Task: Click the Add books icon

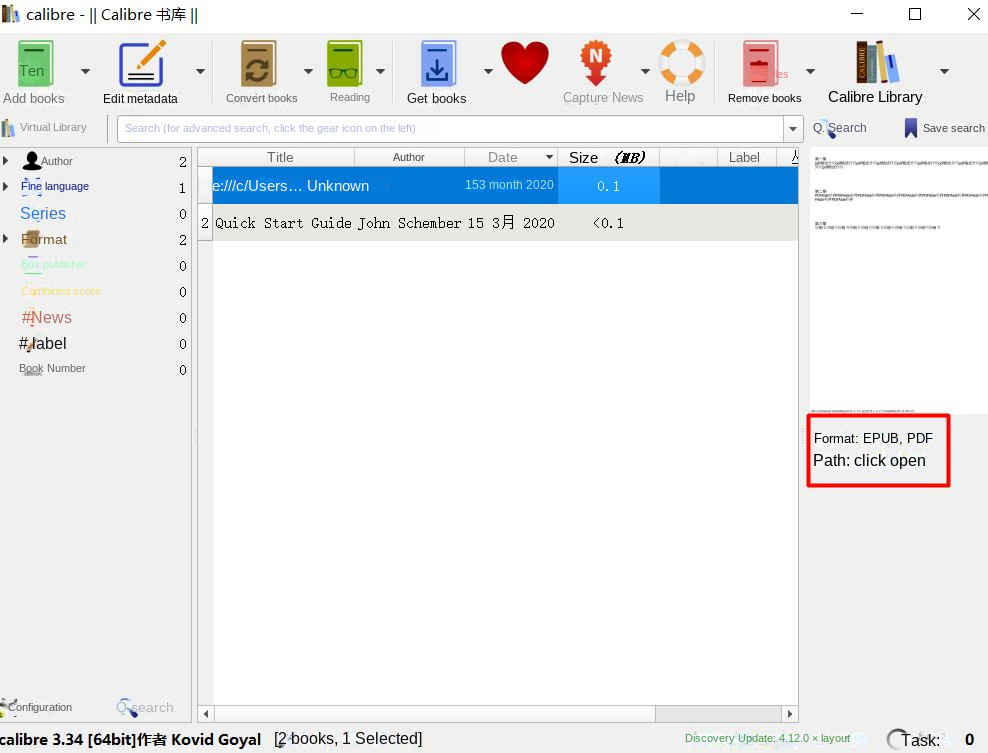Action: point(33,62)
